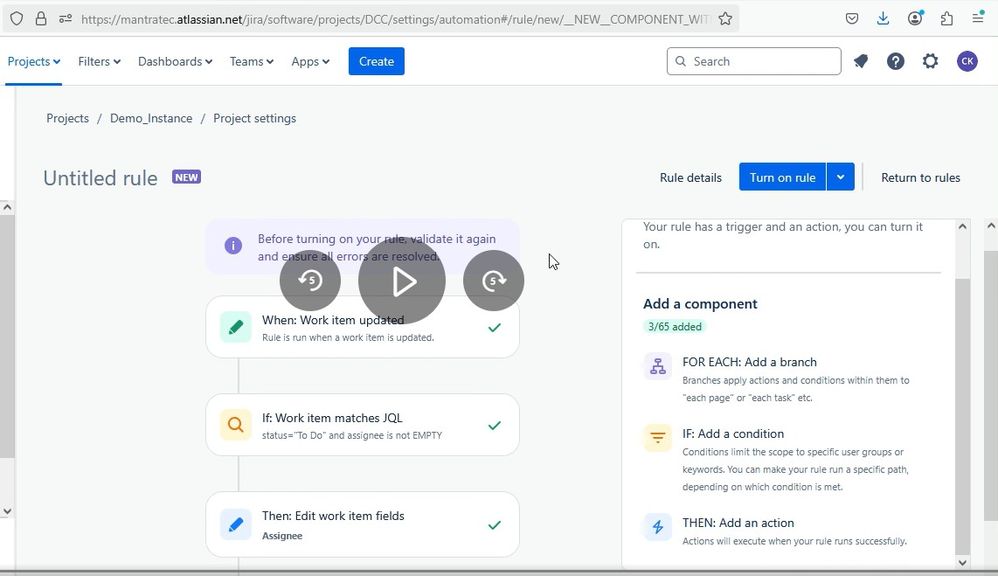Click Turn on rule button

782,178
